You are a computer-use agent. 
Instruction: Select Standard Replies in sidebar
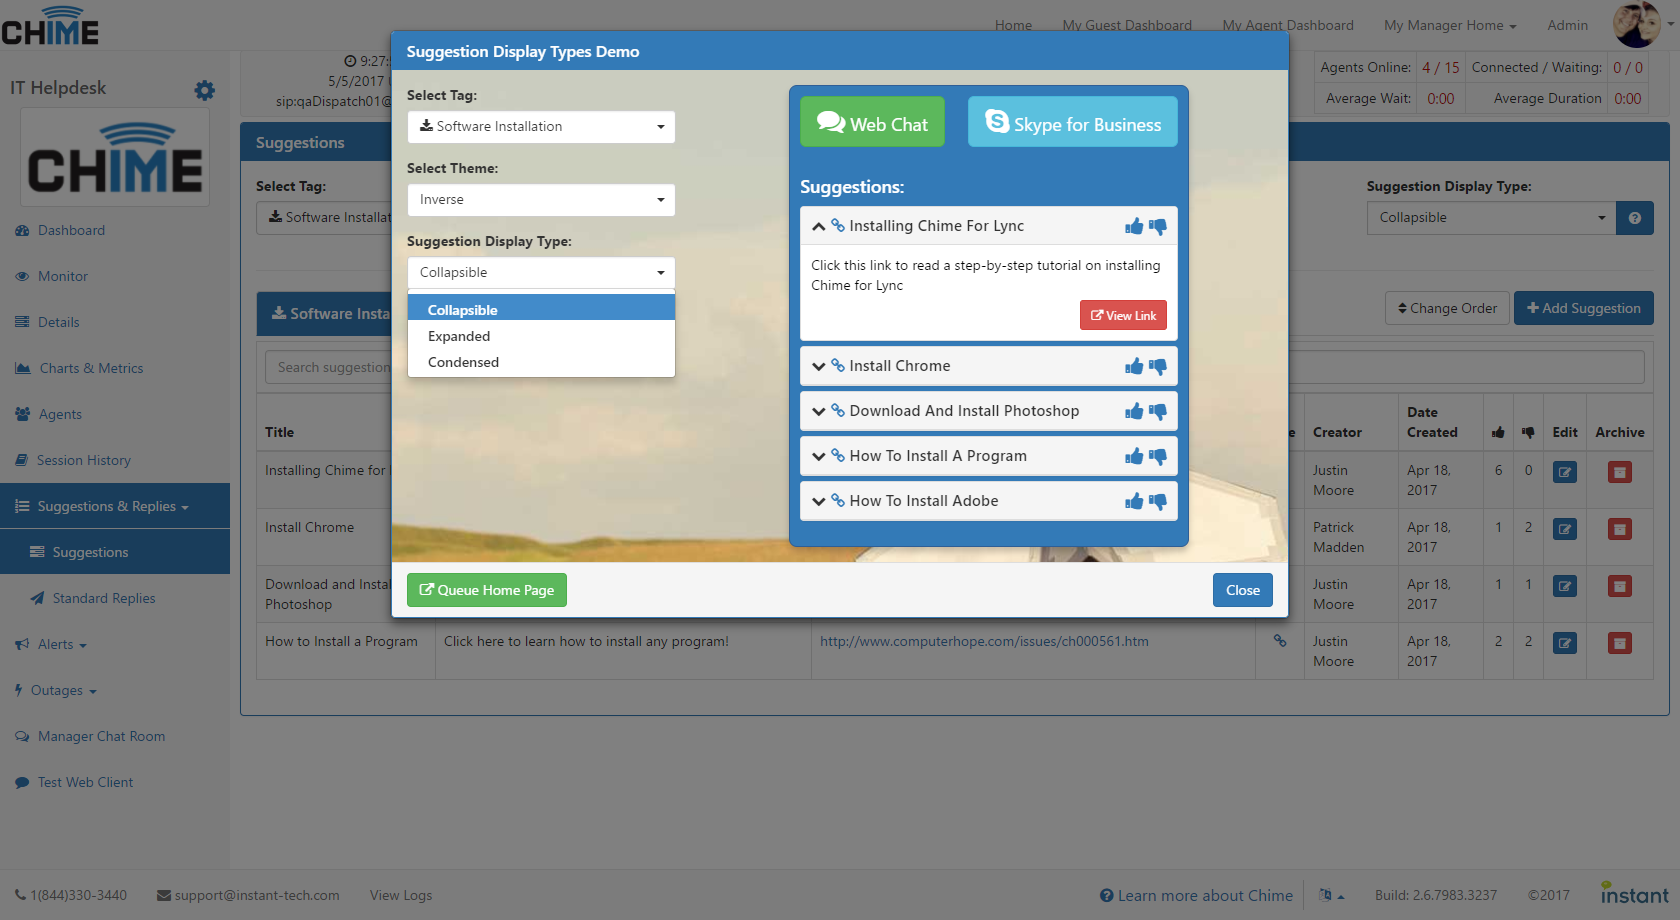[115, 598]
